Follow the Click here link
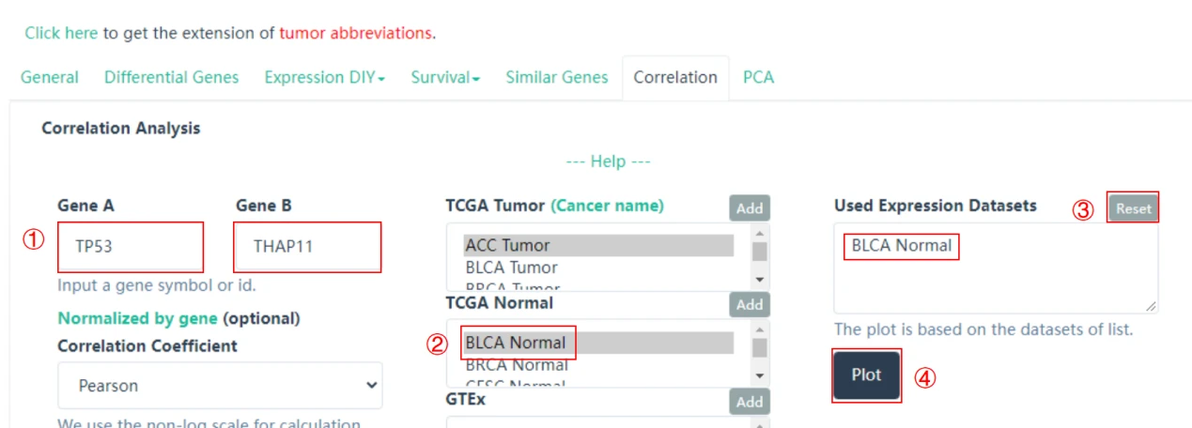Screen dimensions: 1192x428 [x=61, y=33]
